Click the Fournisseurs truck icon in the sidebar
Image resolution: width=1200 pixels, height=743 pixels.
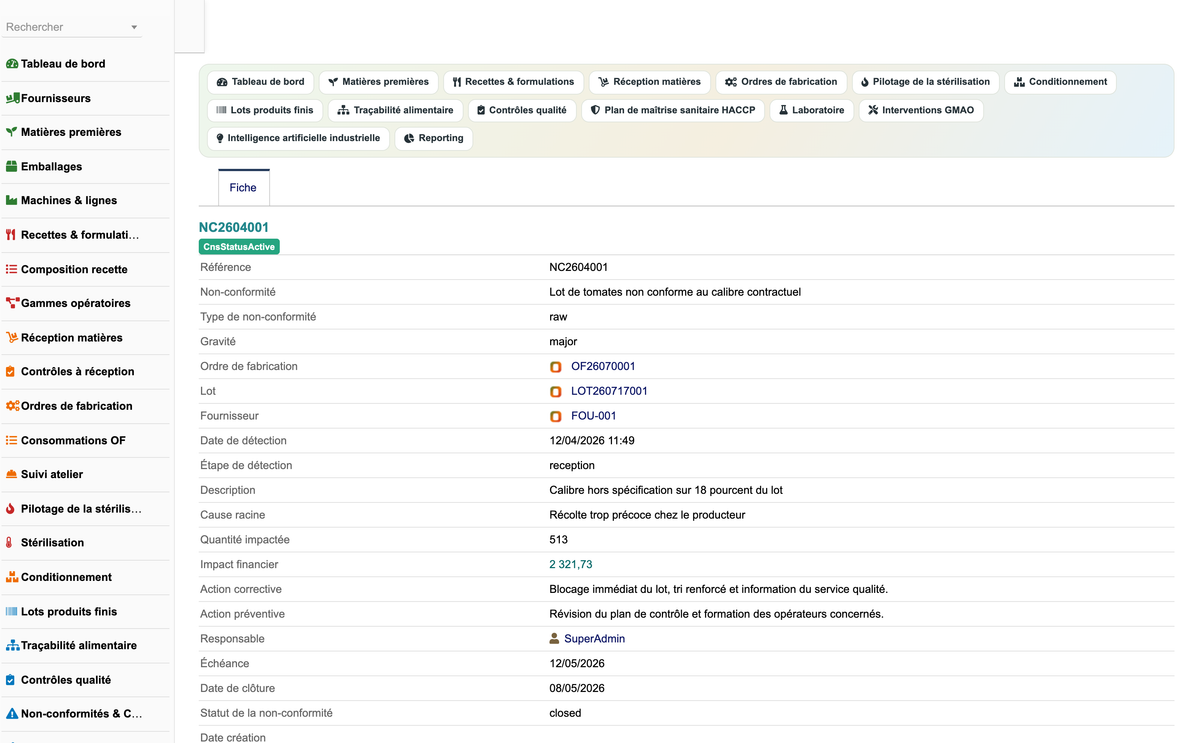coord(12,98)
